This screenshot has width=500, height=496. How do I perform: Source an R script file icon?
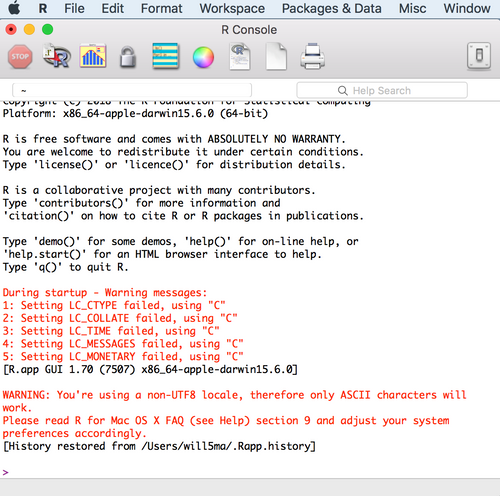click(57, 56)
